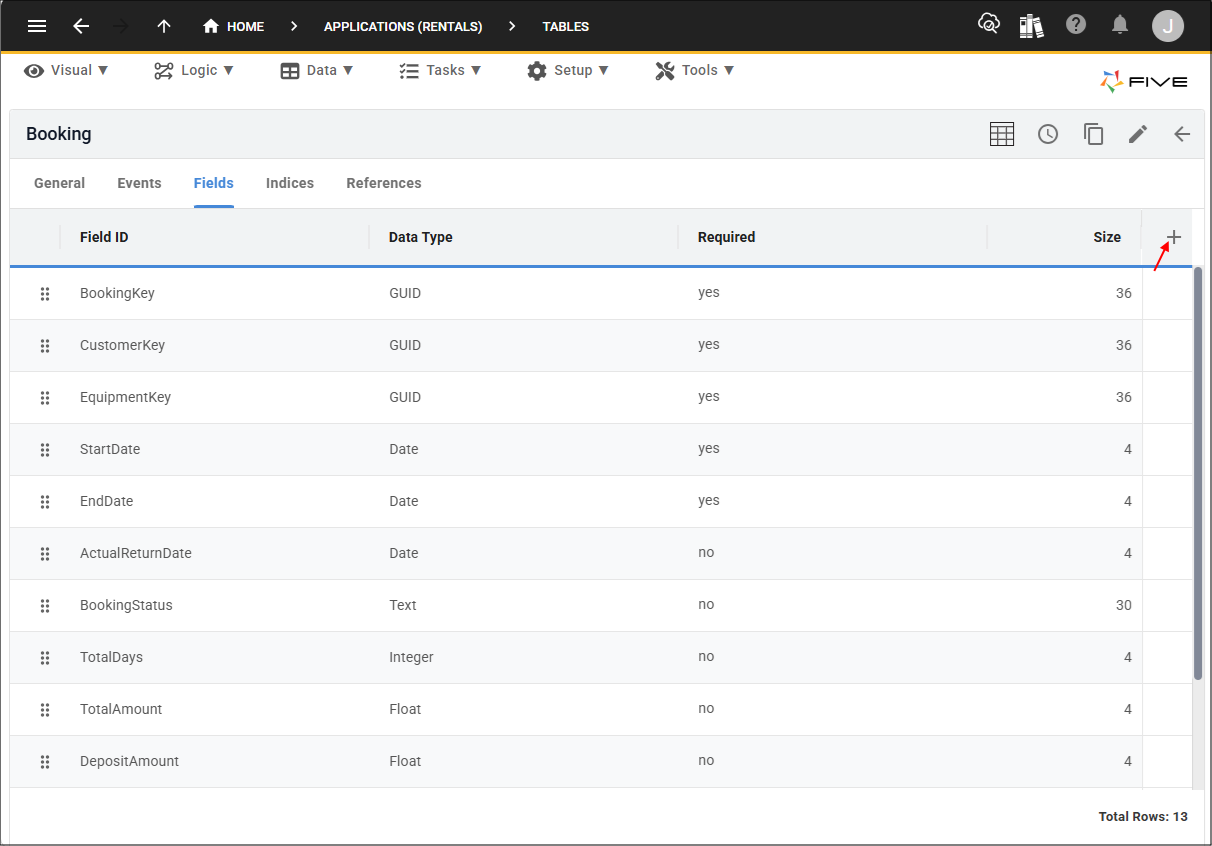Click the back arrow in Booking header
The height and width of the screenshot is (846, 1212).
(x=1182, y=134)
